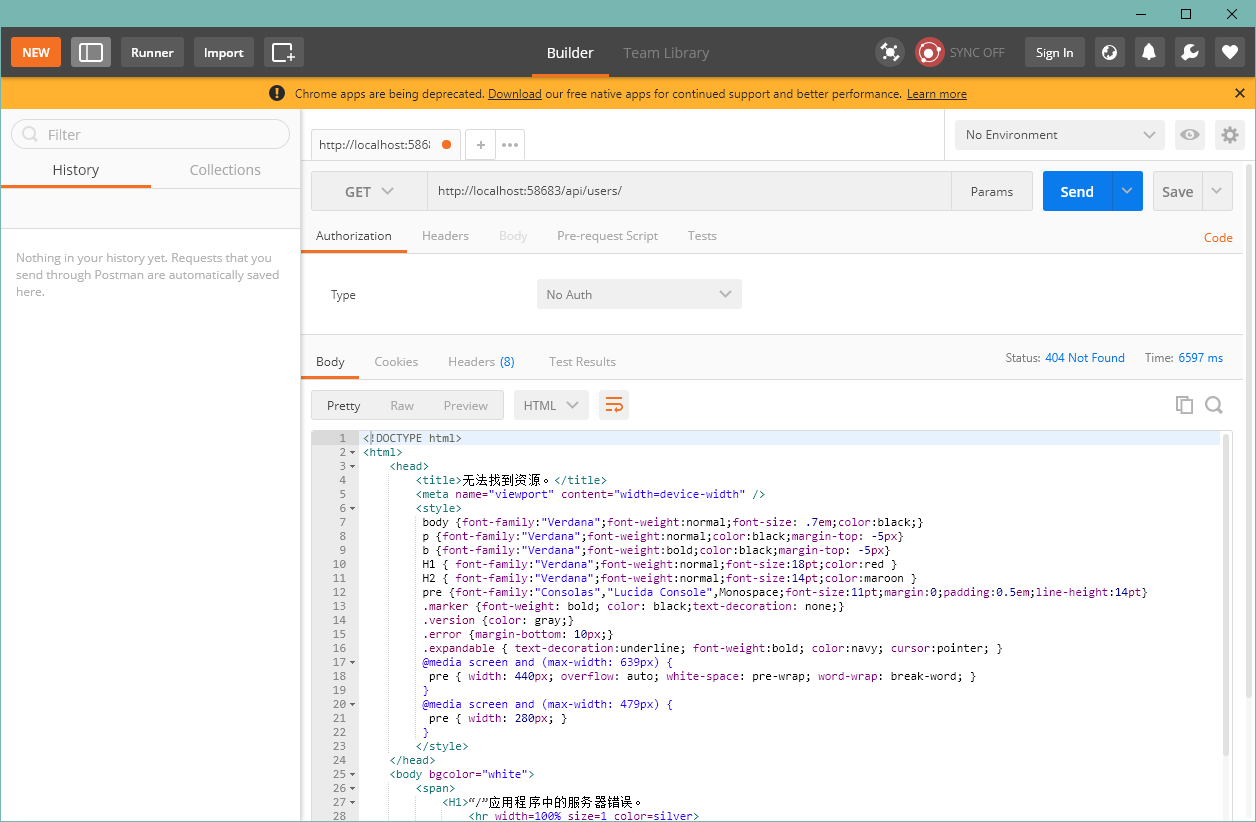Select the request Headers tab
Viewport: 1256px width, 822px height.
(x=445, y=236)
